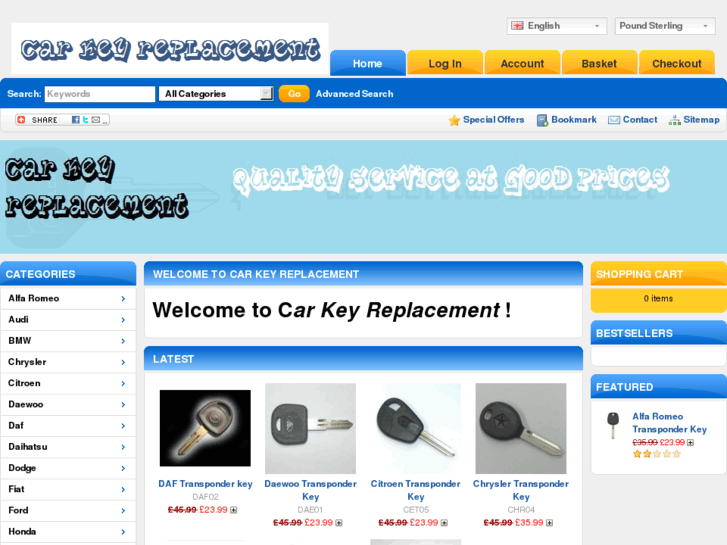This screenshot has height=545, width=727.
Task: Open Chrysler Transponder Key product link
Action: (521, 490)
